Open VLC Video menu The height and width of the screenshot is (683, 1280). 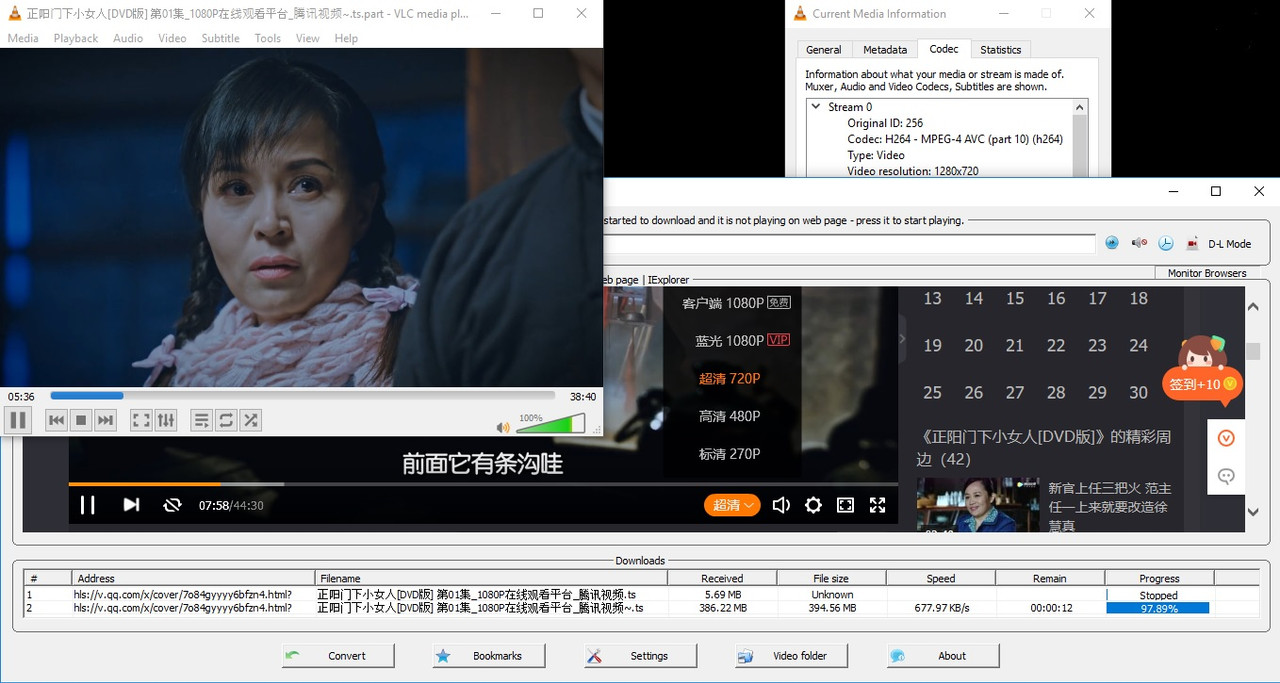click(x=172, y=38)
